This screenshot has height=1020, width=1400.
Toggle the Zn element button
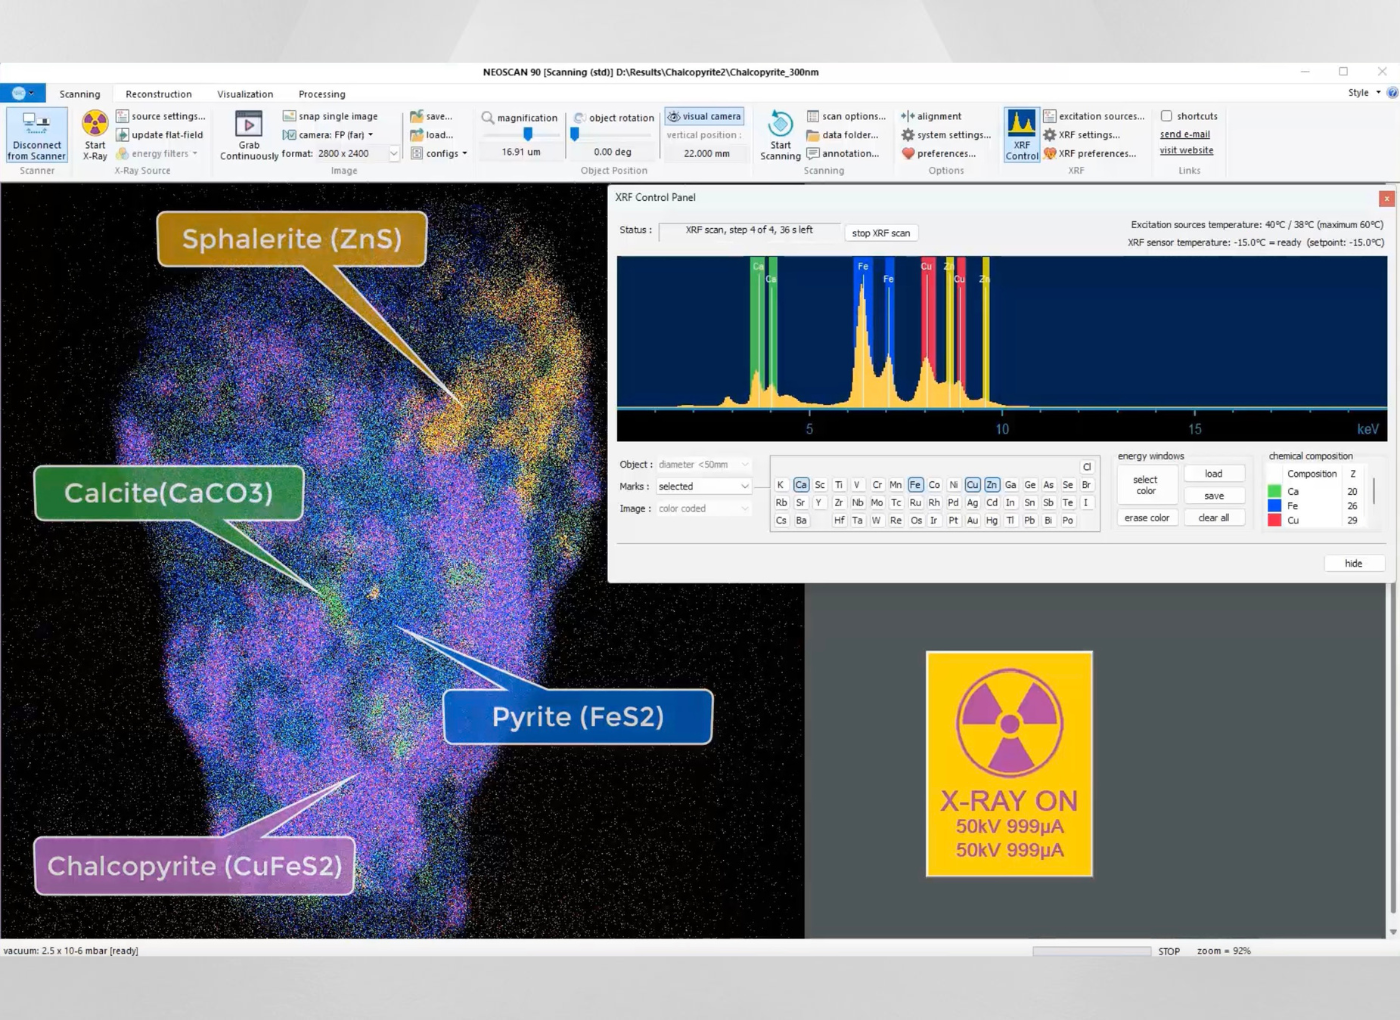pyautogui.click(x=991, y=485)
